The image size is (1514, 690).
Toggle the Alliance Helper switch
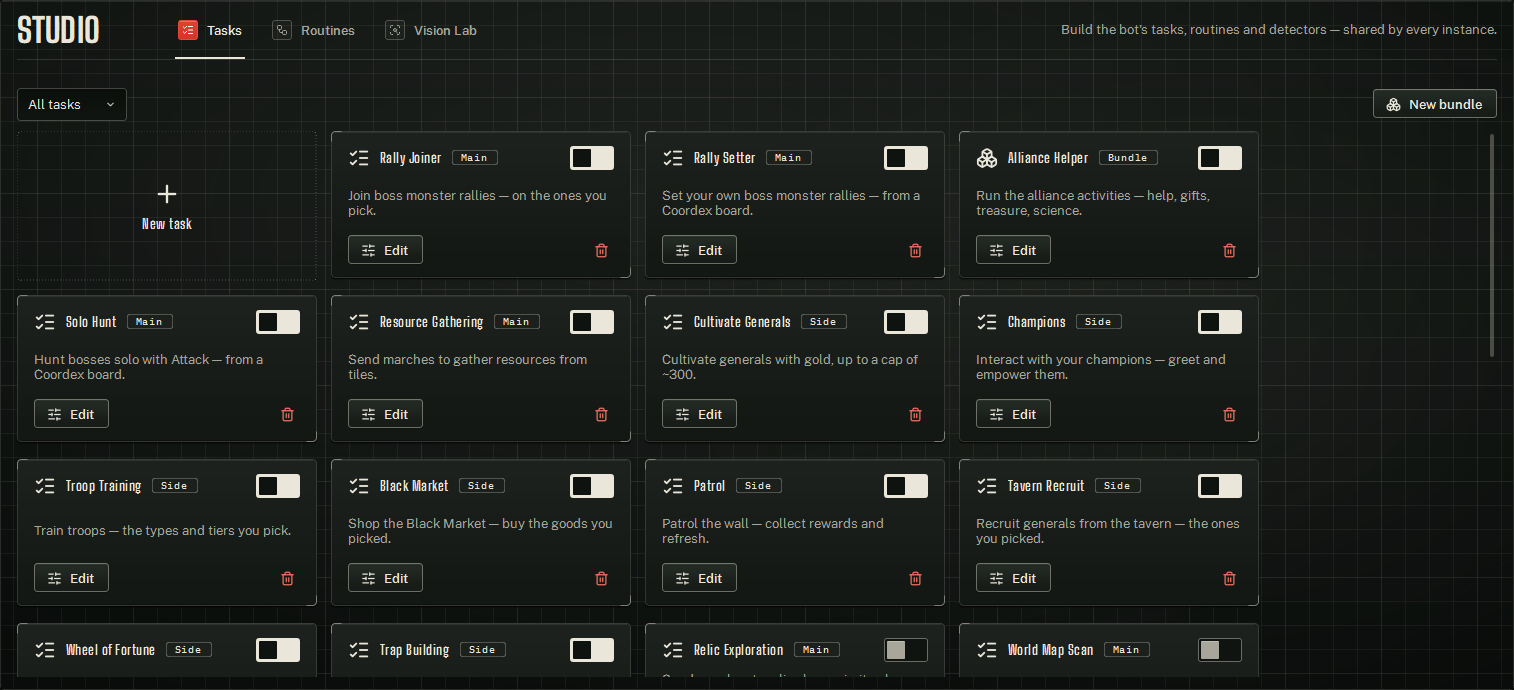tap(1220, 158)
